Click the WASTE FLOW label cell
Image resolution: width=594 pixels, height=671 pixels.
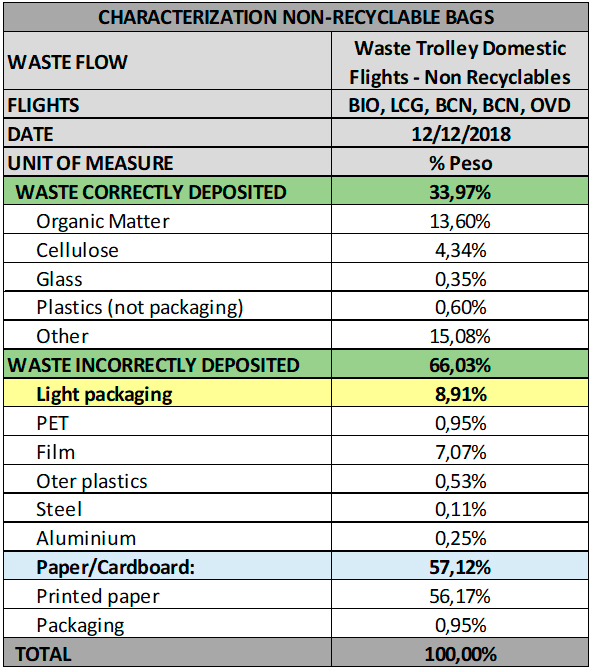click(x=168, y=61)
